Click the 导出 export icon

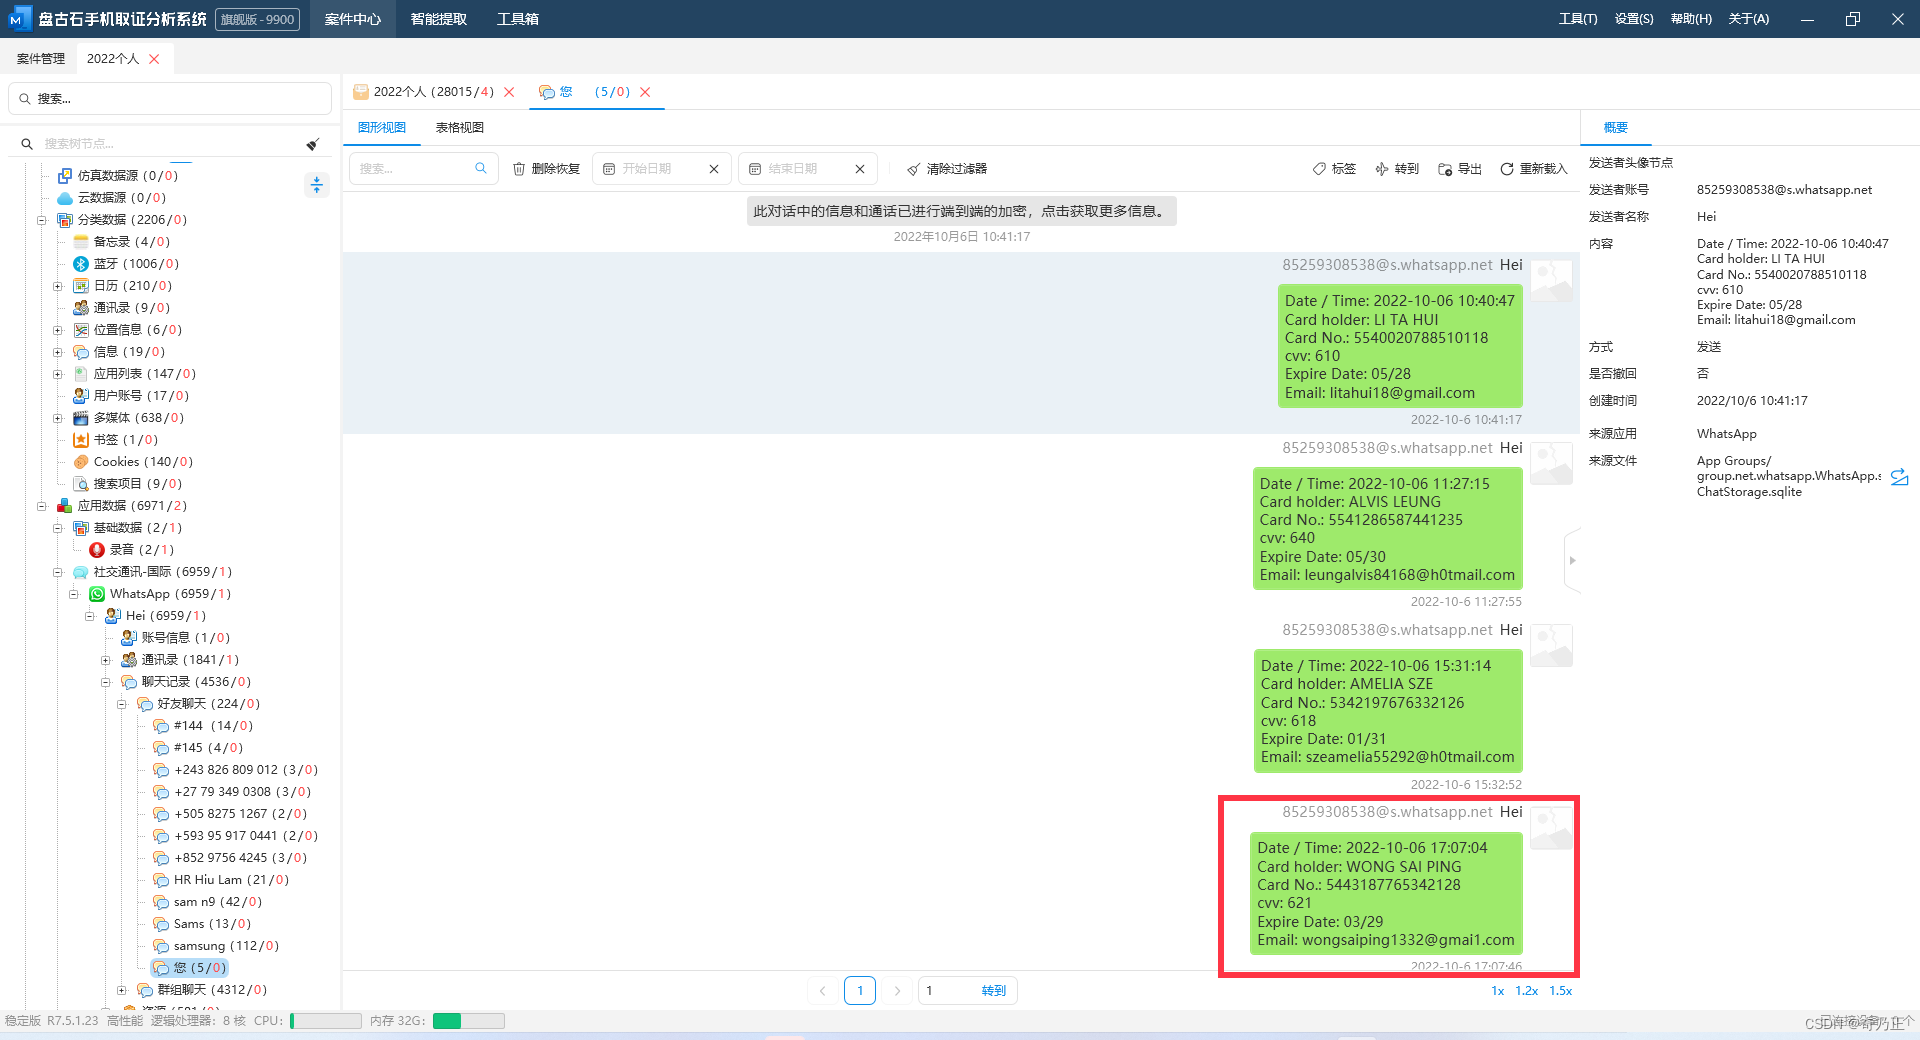click(x=1445, y=169)
